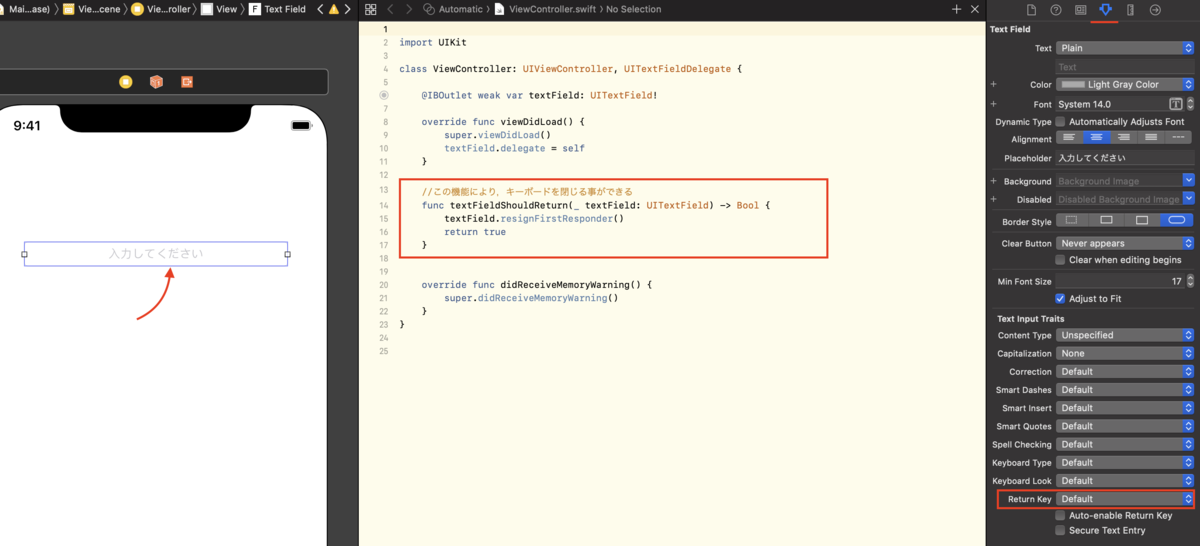Open the Quick Help inspector

1056,9
